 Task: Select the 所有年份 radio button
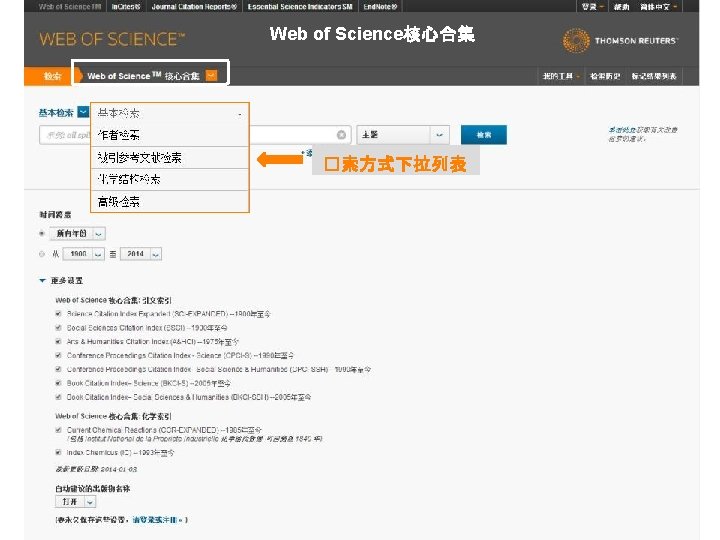point(42,234)
